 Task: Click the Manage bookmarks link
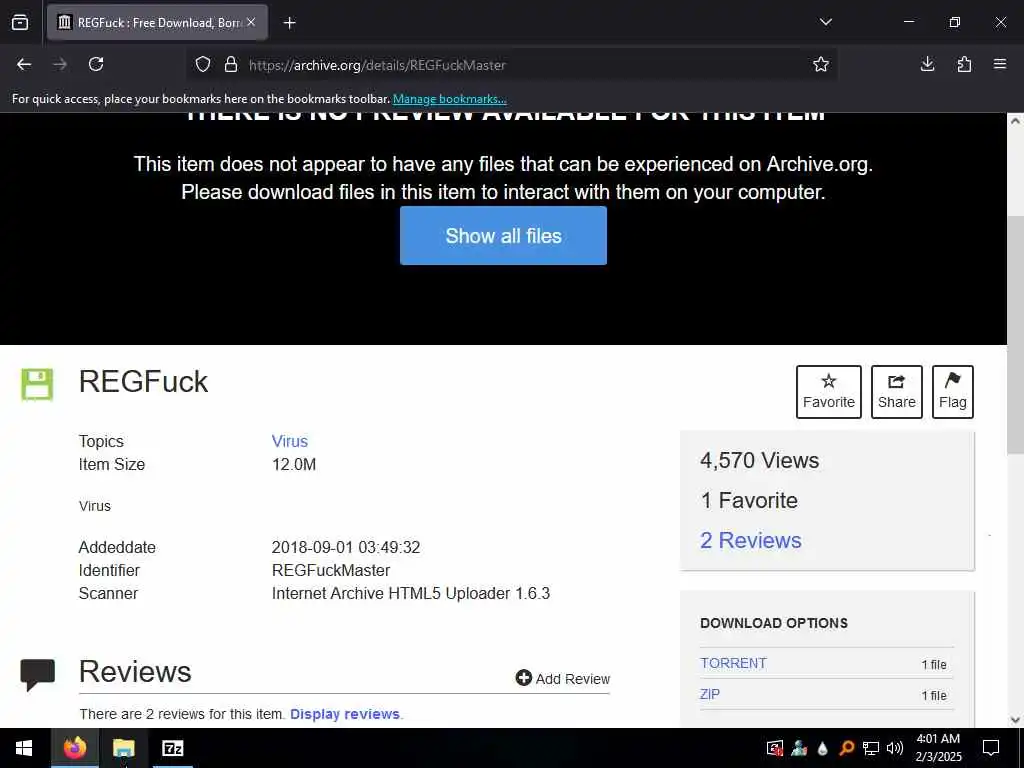coord(449,99)
